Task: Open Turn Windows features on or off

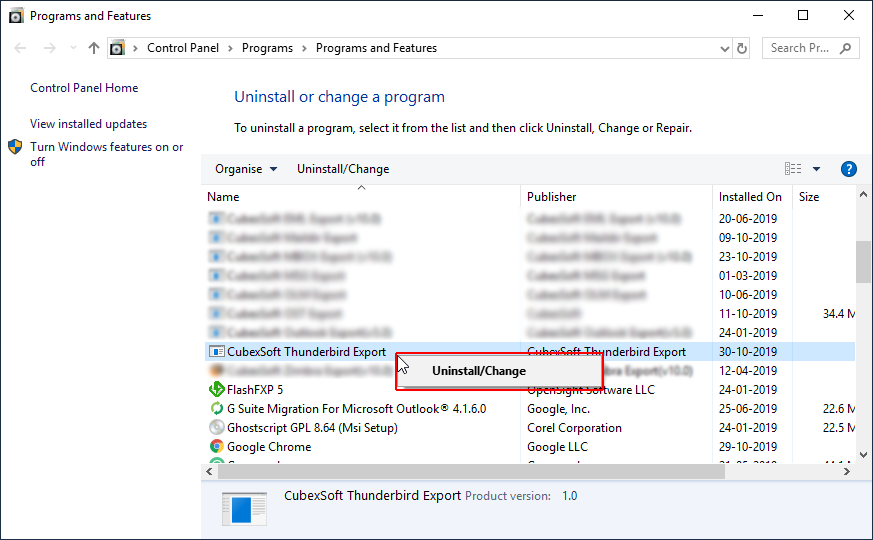Action: point(106,154)
